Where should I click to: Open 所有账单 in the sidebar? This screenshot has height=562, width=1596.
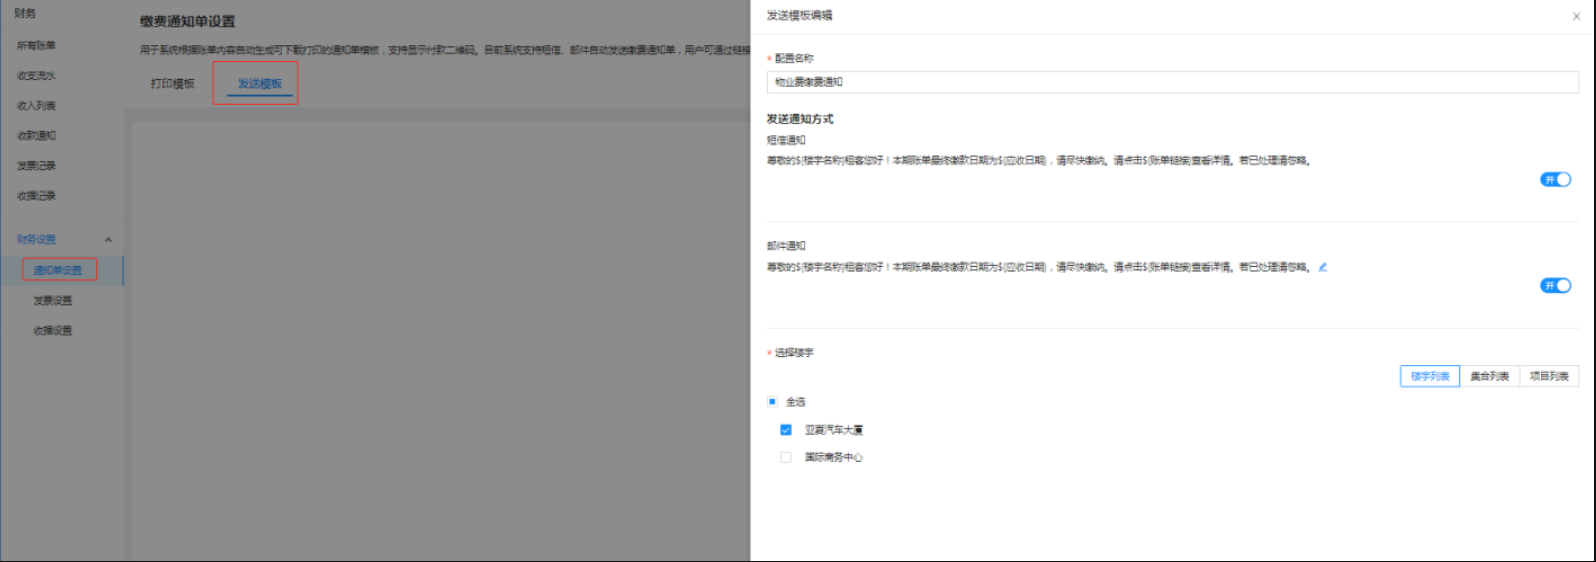click(37, 46)
